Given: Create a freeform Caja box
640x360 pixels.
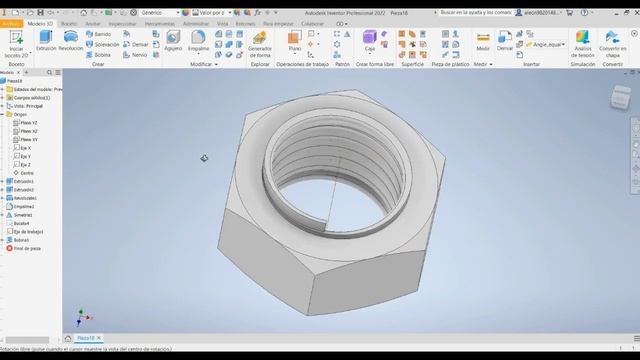Looking at the screenshot, I should coord(369,41).
